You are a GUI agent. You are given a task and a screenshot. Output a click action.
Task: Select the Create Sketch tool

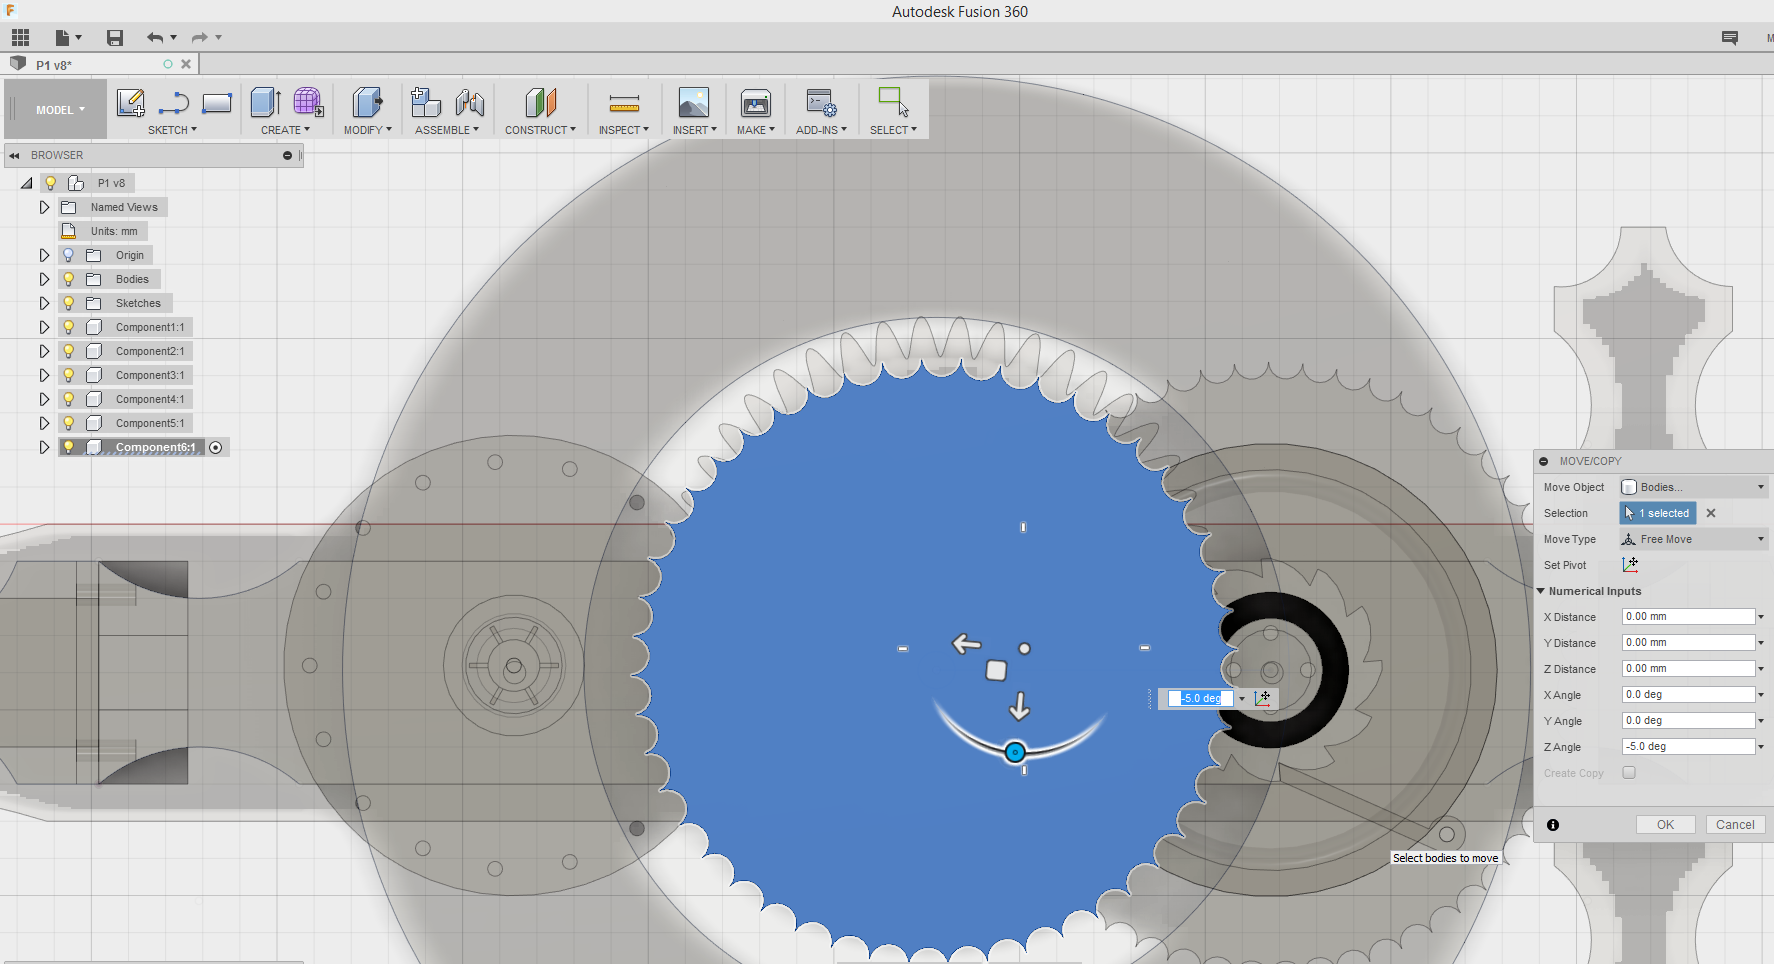point(131,103)
